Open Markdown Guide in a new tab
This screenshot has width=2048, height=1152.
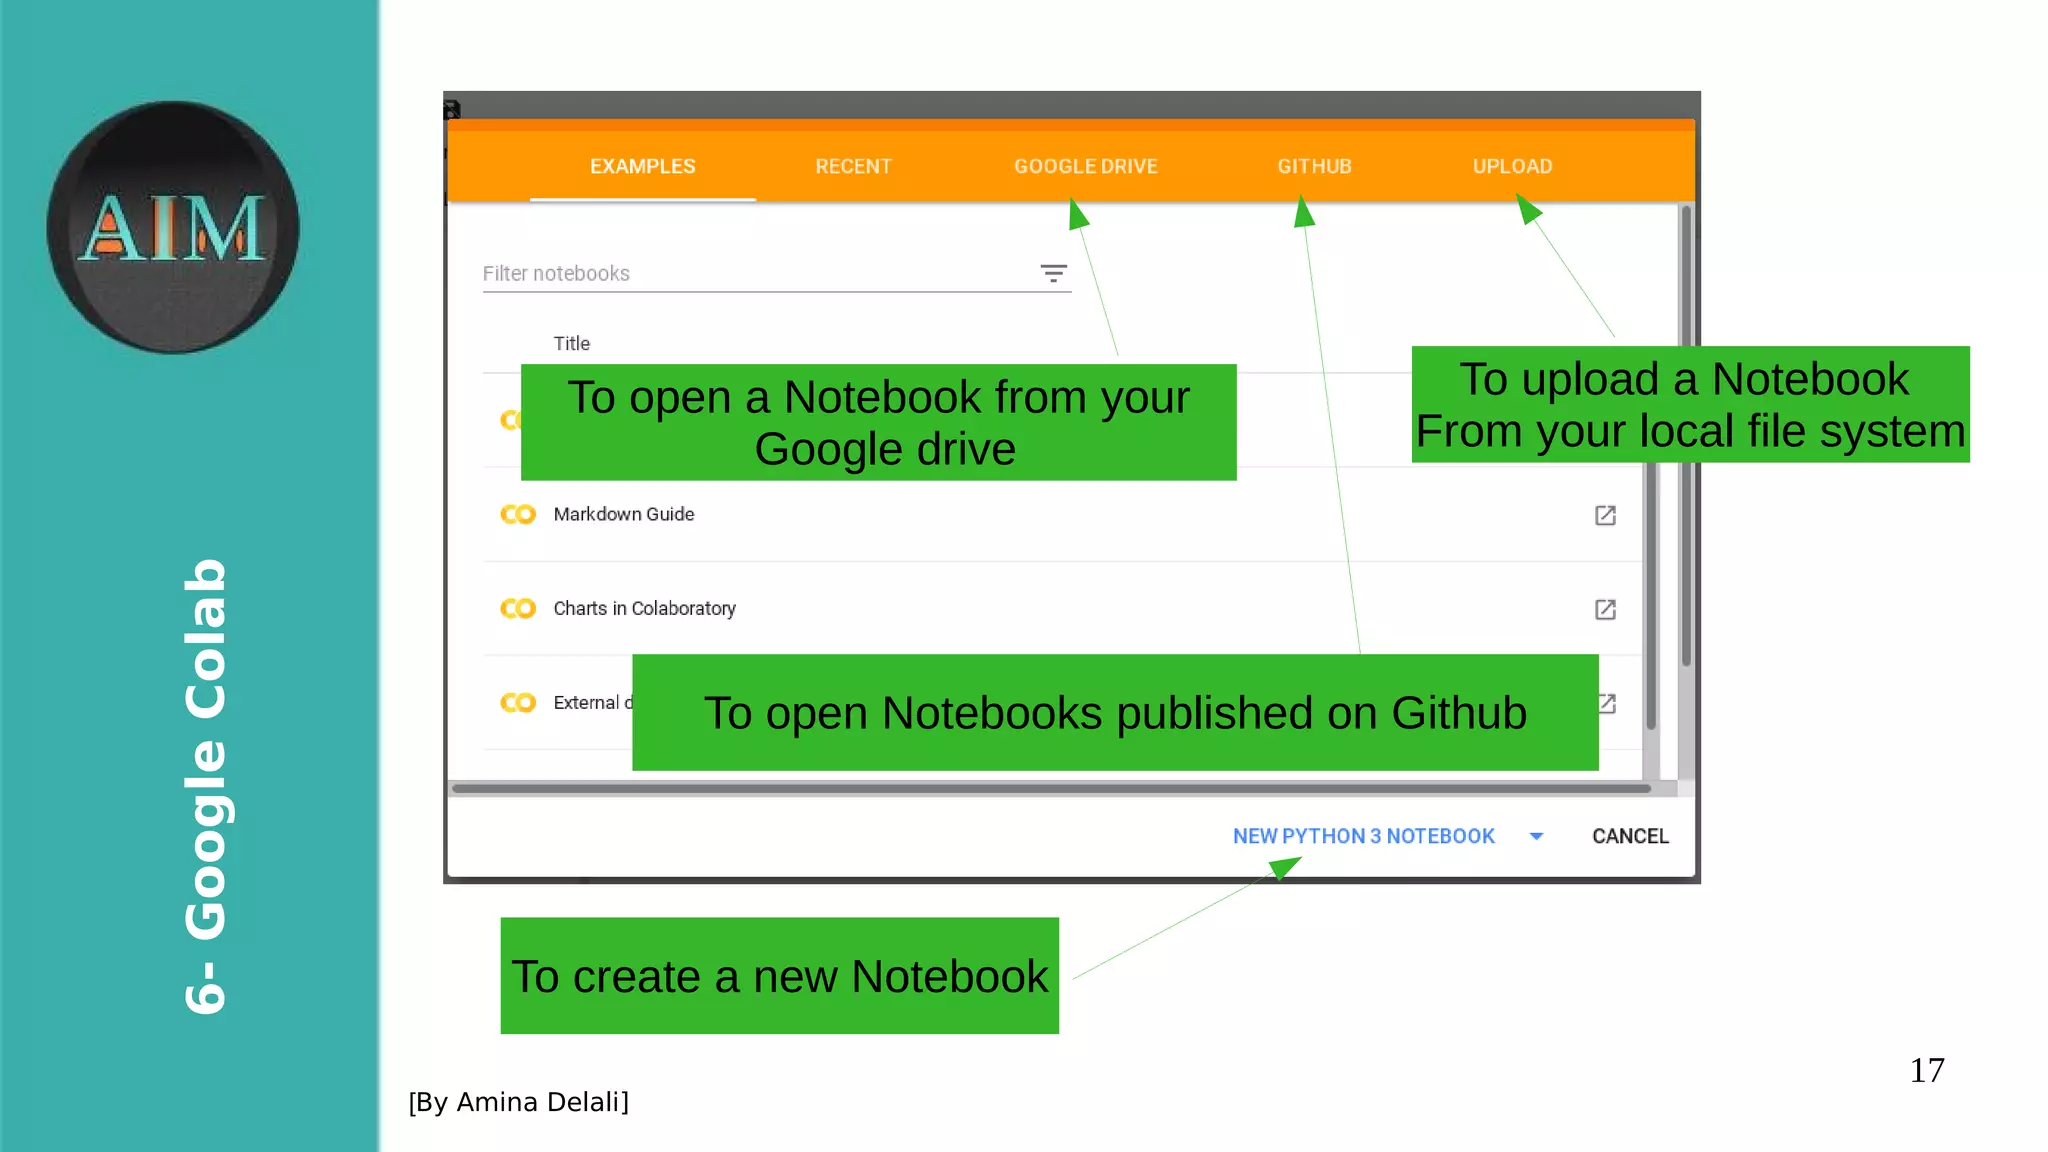pyautogui.click(x=1605, y=515)
